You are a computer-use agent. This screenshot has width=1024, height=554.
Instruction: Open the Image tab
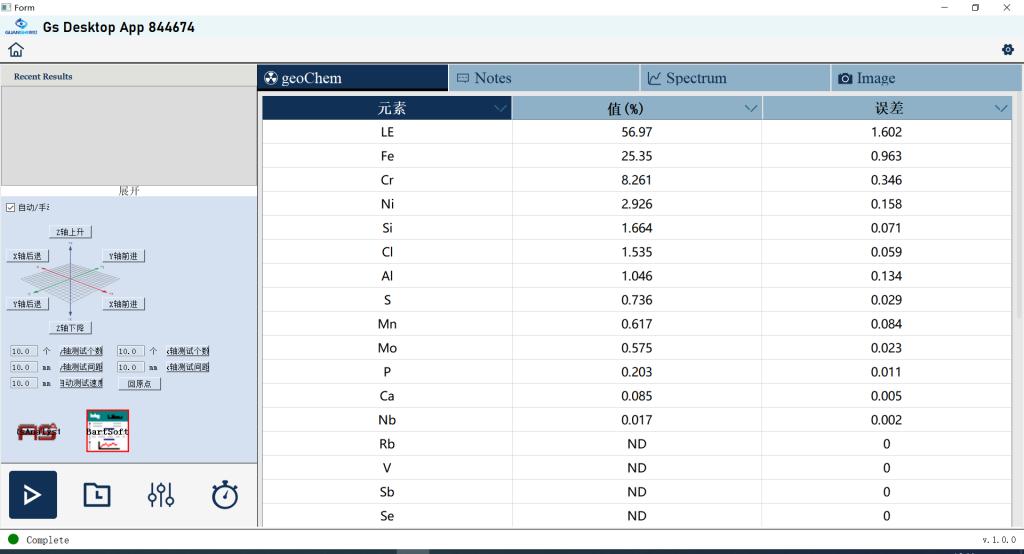pos(926,78)
